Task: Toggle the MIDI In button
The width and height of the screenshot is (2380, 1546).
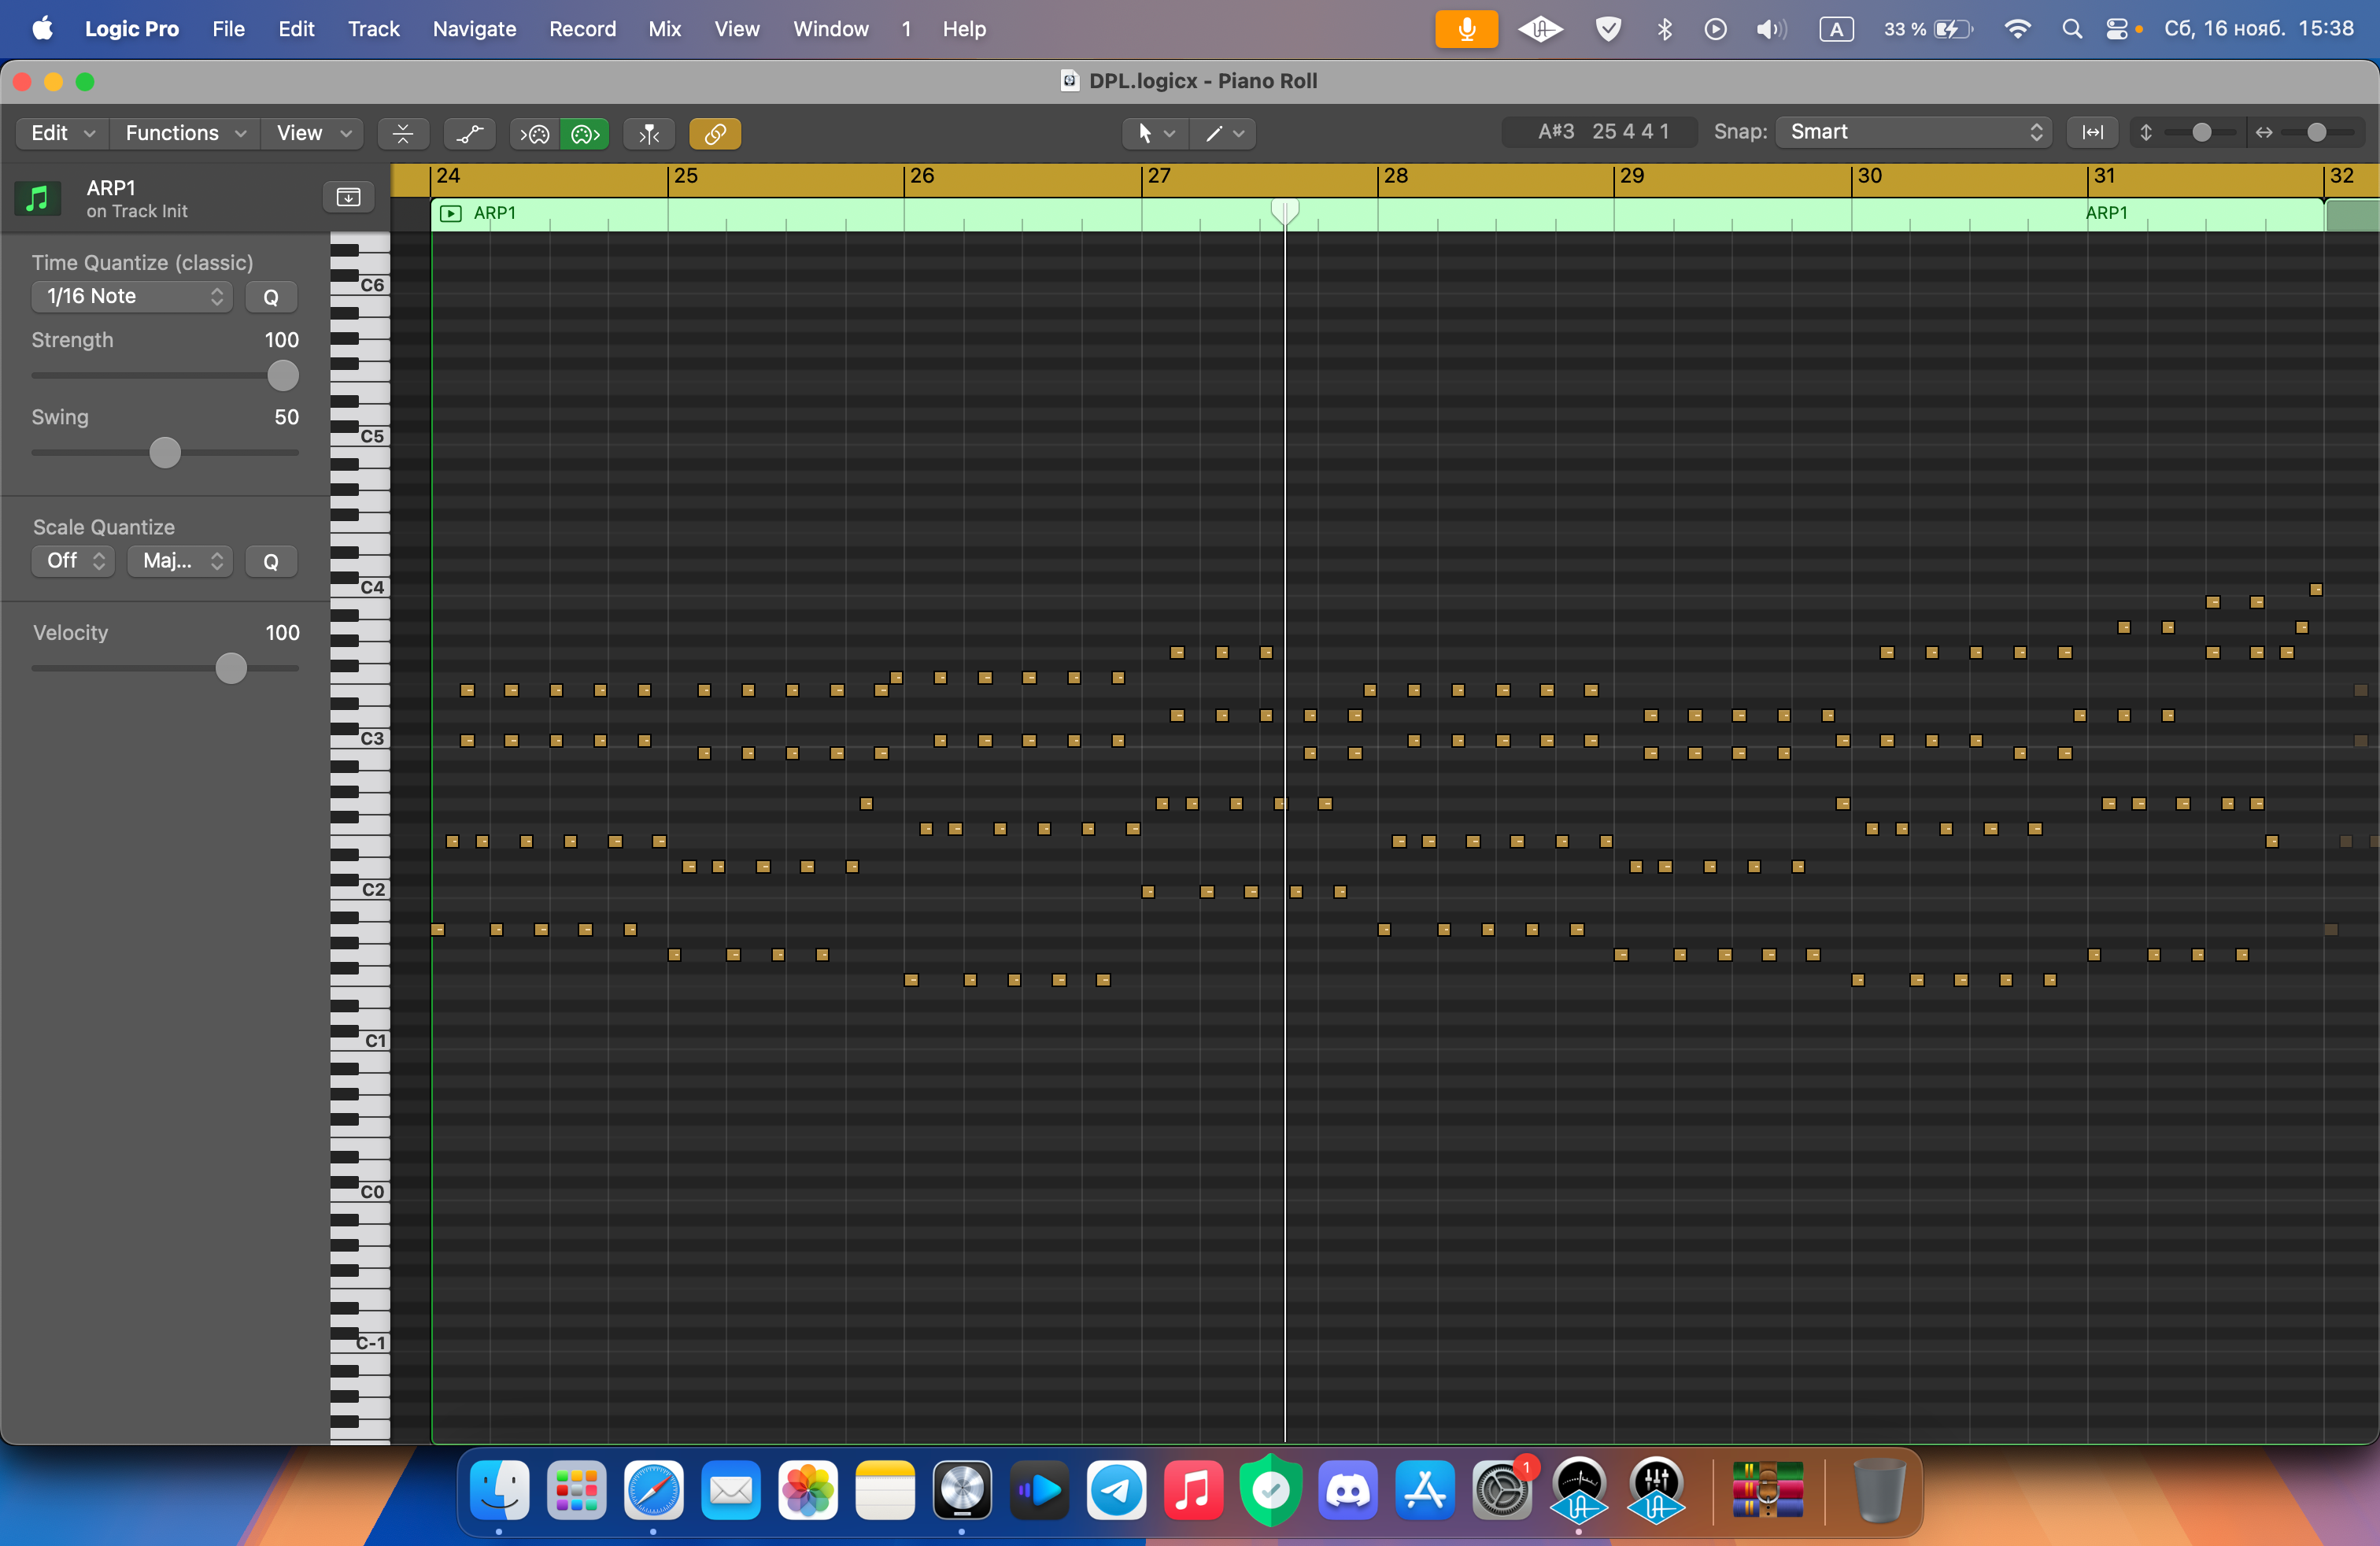Action: point(535,133)
